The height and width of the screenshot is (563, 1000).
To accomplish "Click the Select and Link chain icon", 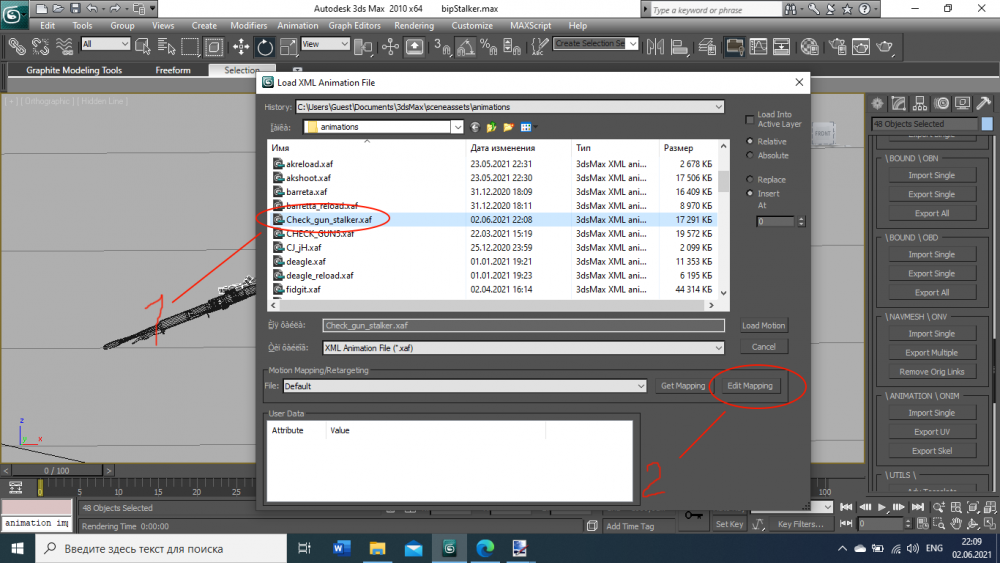I will coord(17,46).
